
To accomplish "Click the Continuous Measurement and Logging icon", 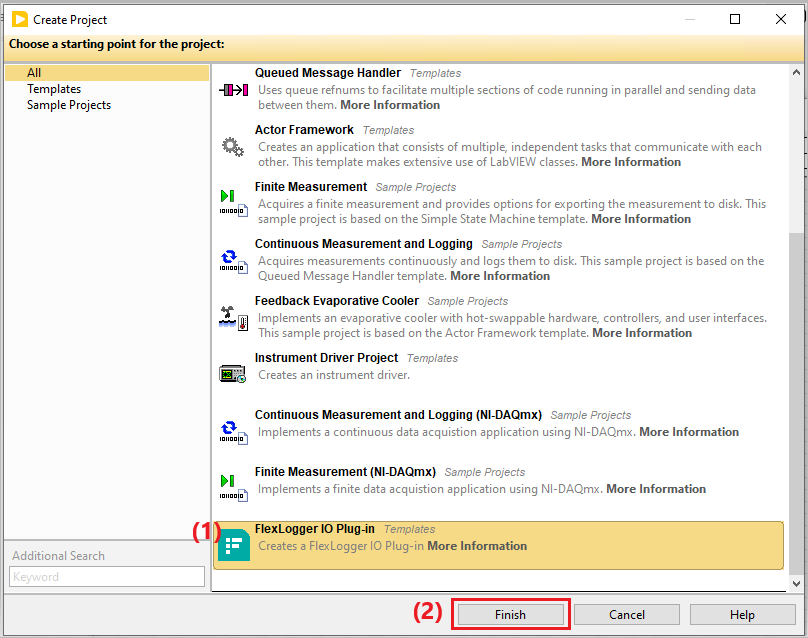I will click(x=234, y=261).
